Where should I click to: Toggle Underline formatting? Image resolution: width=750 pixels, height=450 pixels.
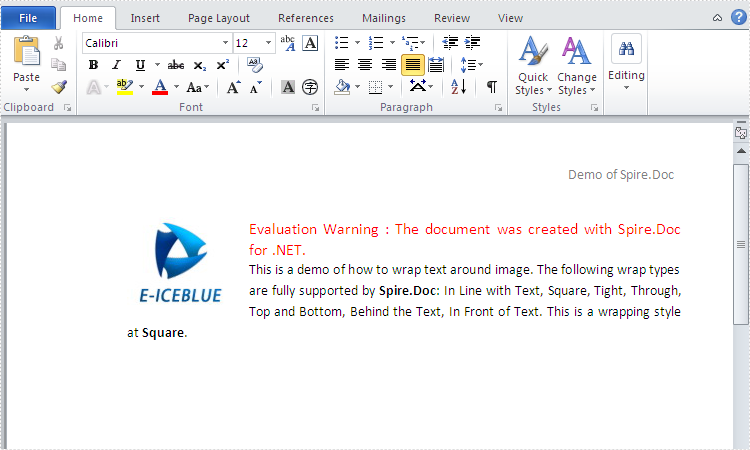click(x=140, y=65)
